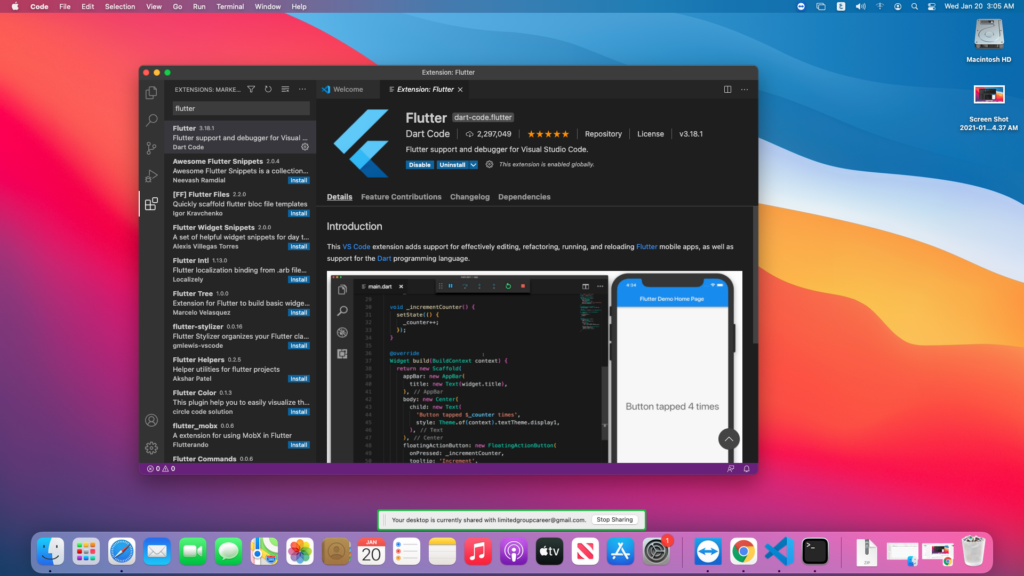Open Google Chrome from the Dock
Viewport: 1024px width, 576px height.
coord(743,552)
